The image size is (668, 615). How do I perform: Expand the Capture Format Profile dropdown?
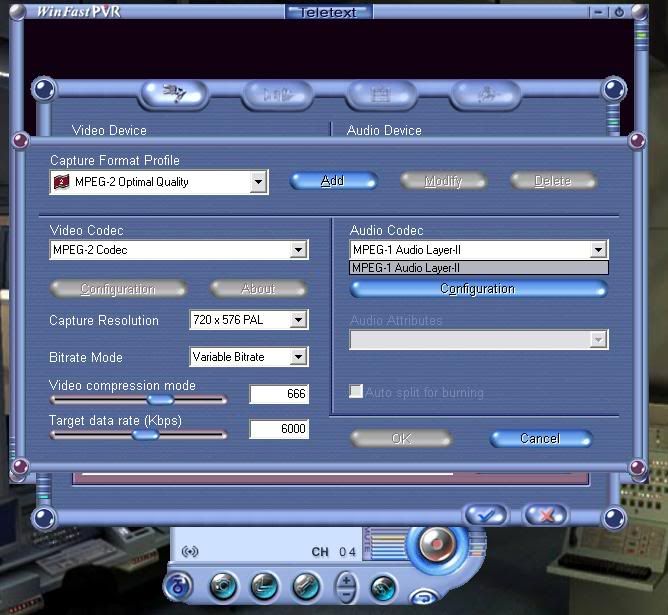(258, 182)
